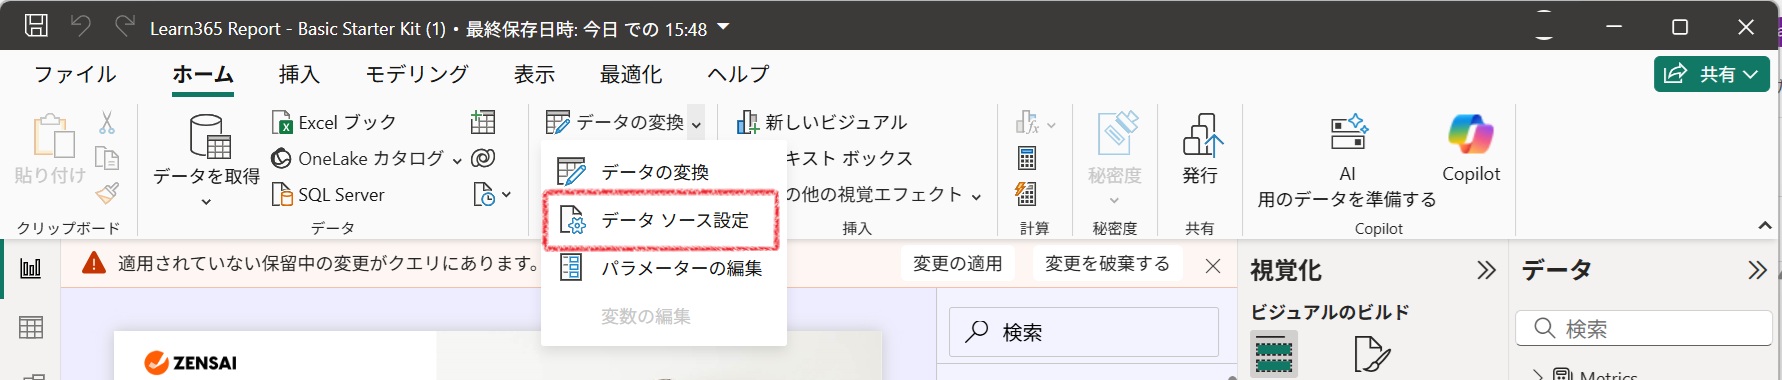Select 新しいビジュアル in ribbon
Image resolution: width=1782 pixels, height=380 pixels.
click(x=822, y=122)
